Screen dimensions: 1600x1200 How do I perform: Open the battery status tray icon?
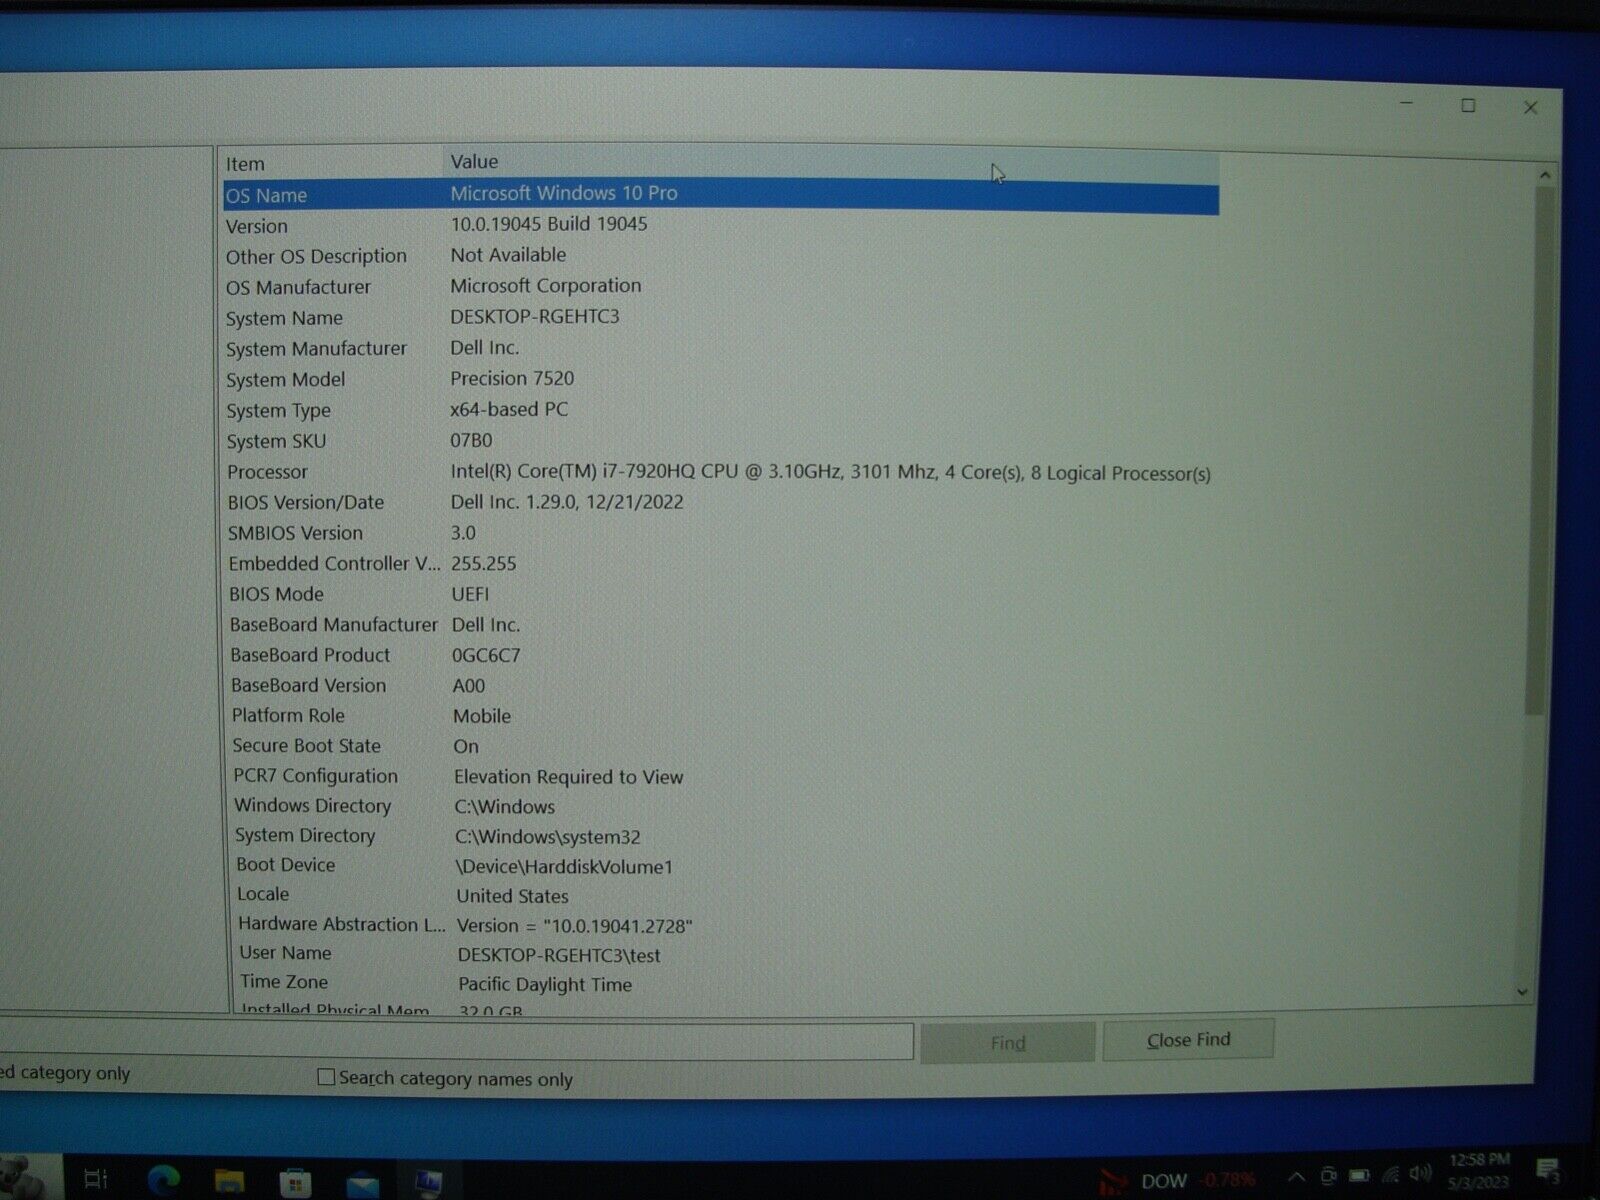1359,1175
